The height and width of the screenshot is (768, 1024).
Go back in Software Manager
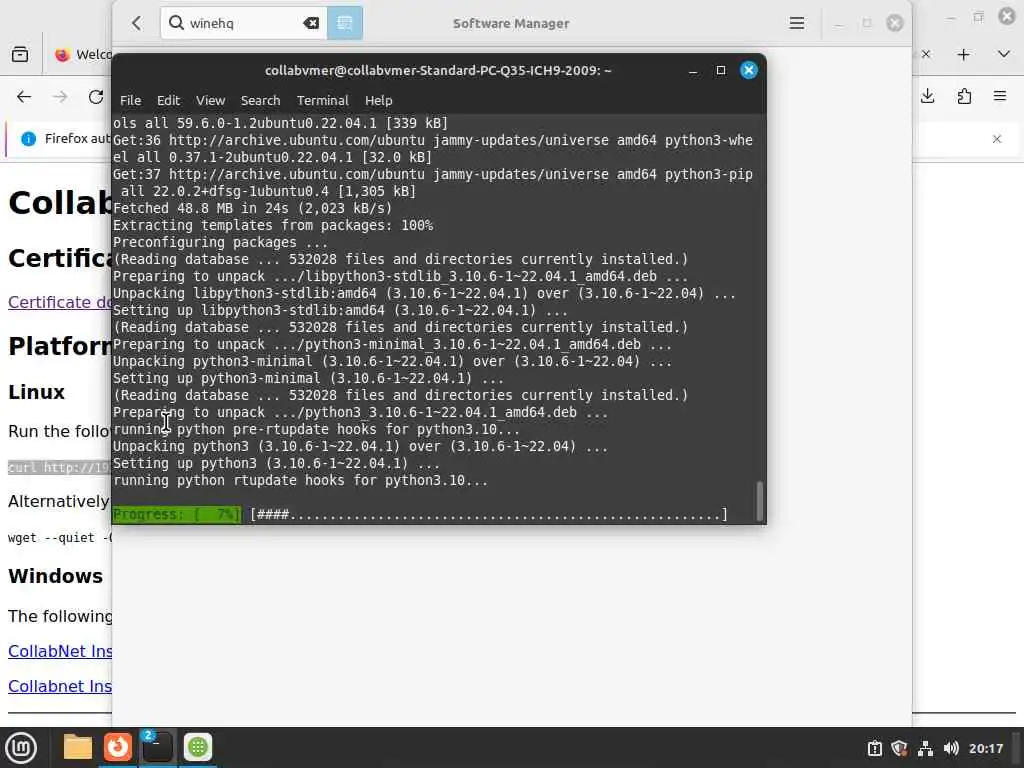pos(136,24)
